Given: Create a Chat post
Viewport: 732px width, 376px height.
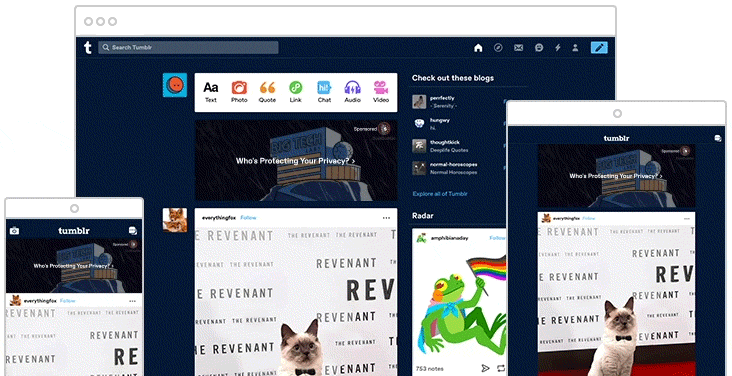Looking at the screenshot, I should (324, 92).
